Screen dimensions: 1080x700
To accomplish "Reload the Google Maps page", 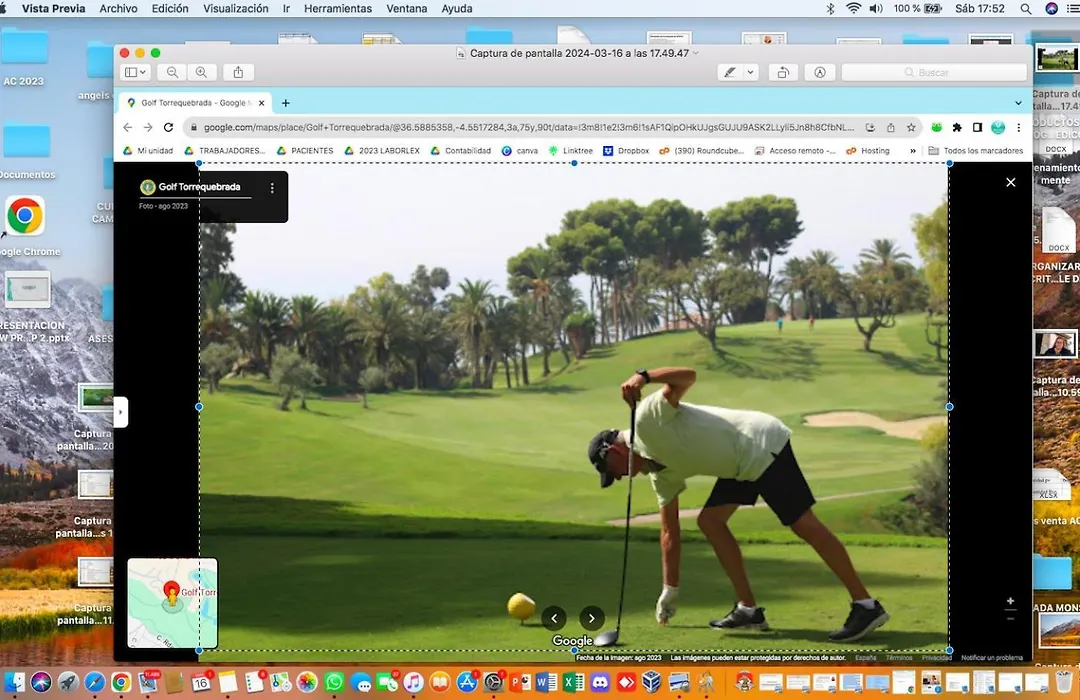I will [168, 127].
